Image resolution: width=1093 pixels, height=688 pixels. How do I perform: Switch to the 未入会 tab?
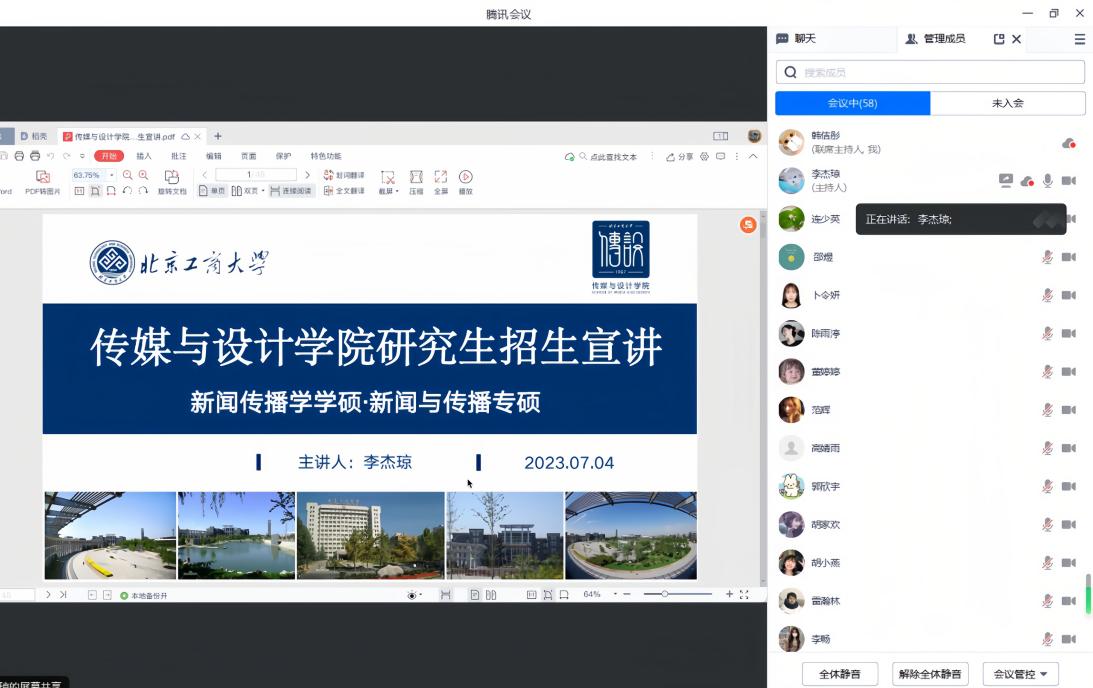1007,103
